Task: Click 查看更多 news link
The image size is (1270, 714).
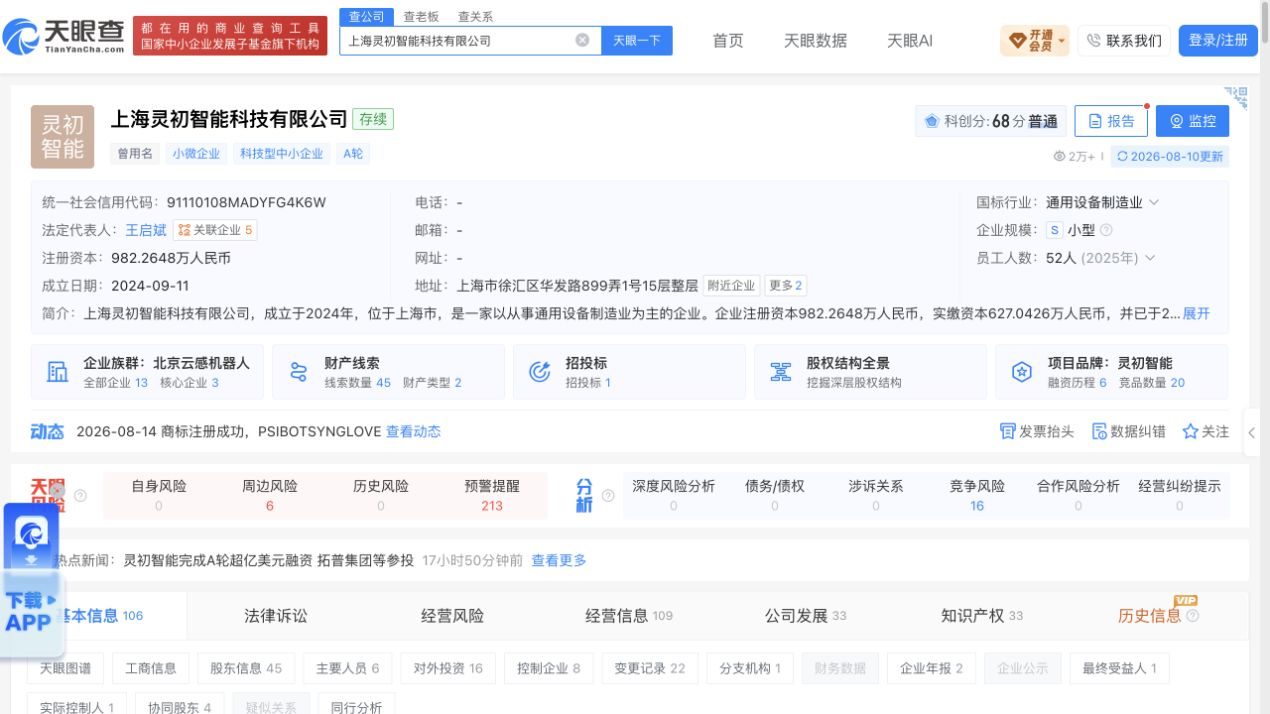Action: [559, 560]
